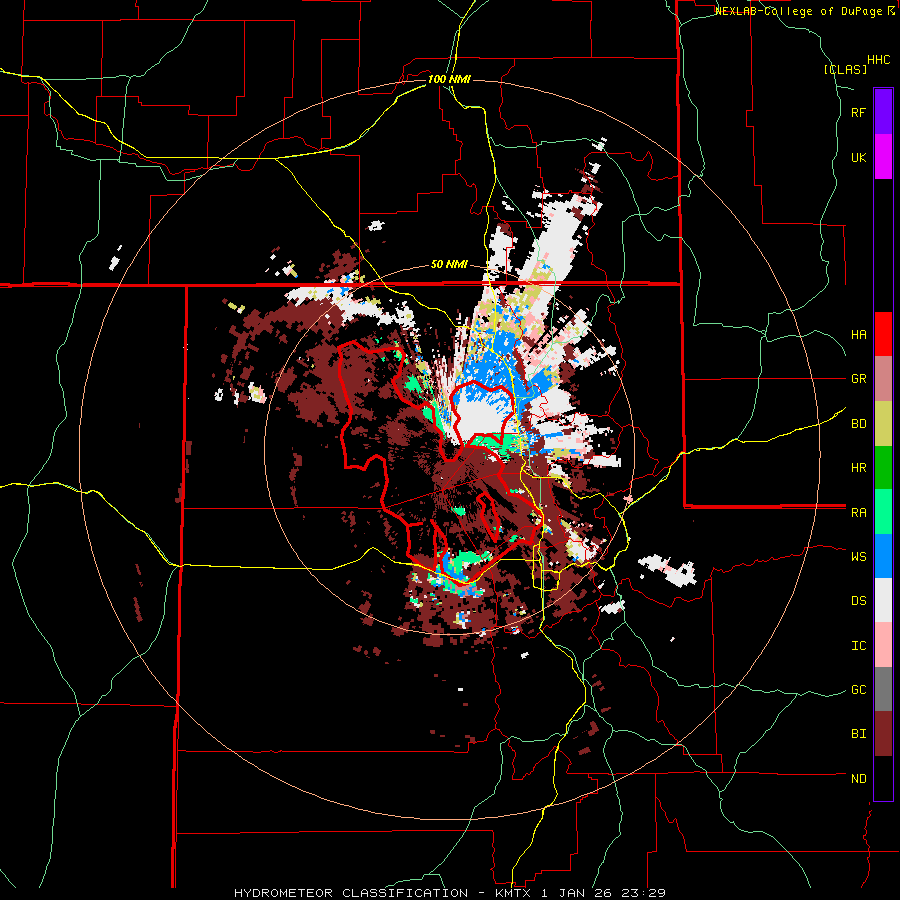Click the purple RF color swatch in legend
900x900 pixels.
(x=883, y=111)
